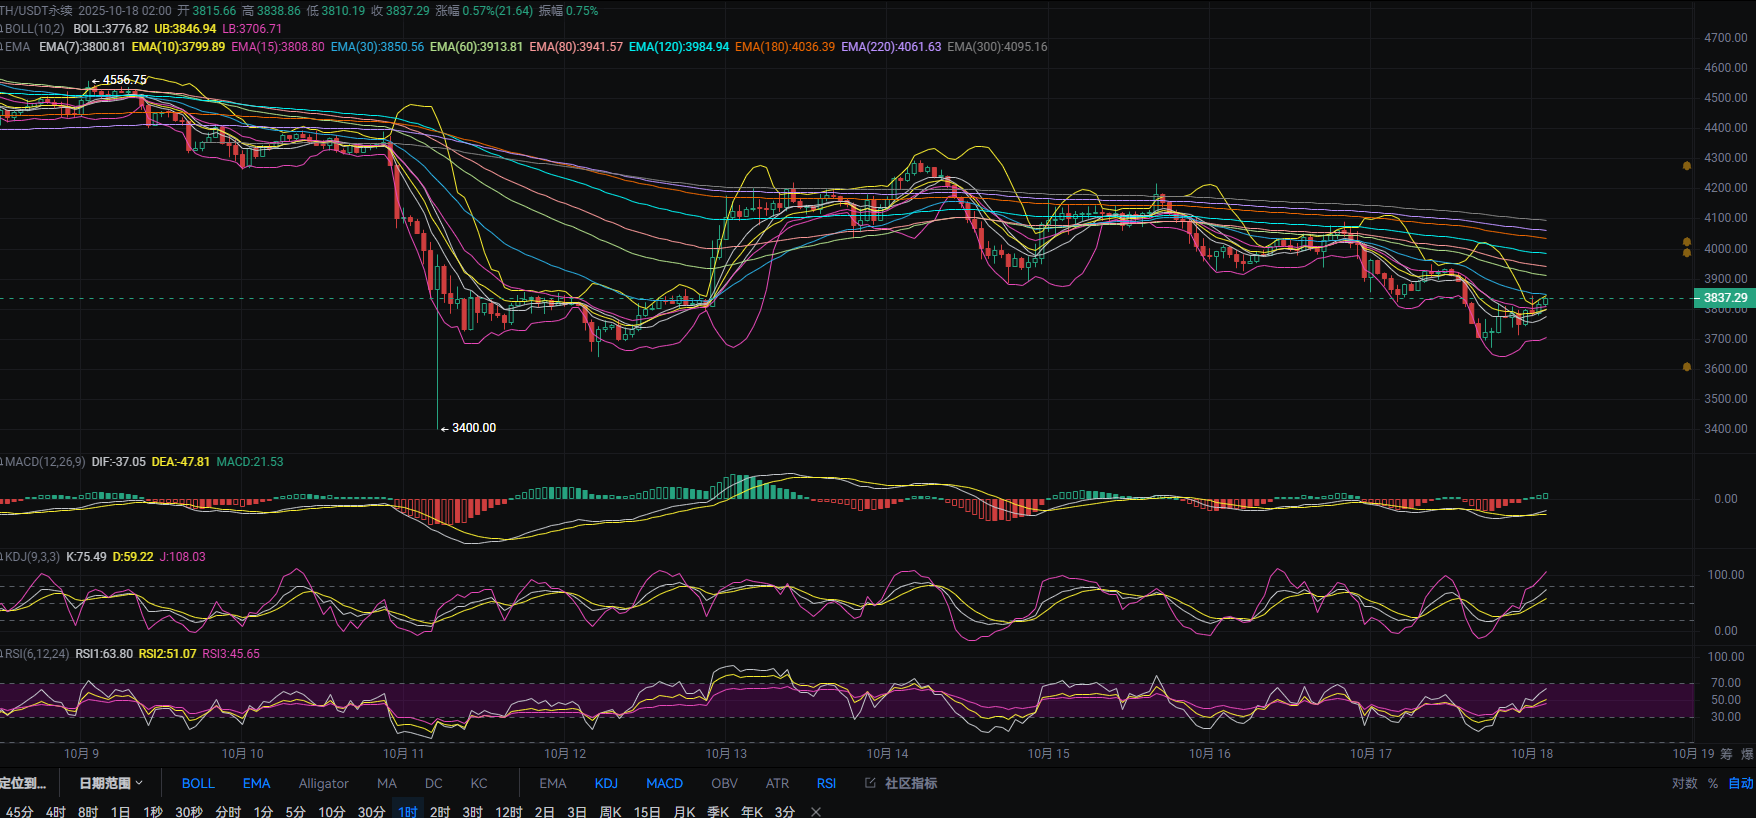Disable the KDJ sub-indicator
Screen dimensions: 1756x818
tap(606, 783)
